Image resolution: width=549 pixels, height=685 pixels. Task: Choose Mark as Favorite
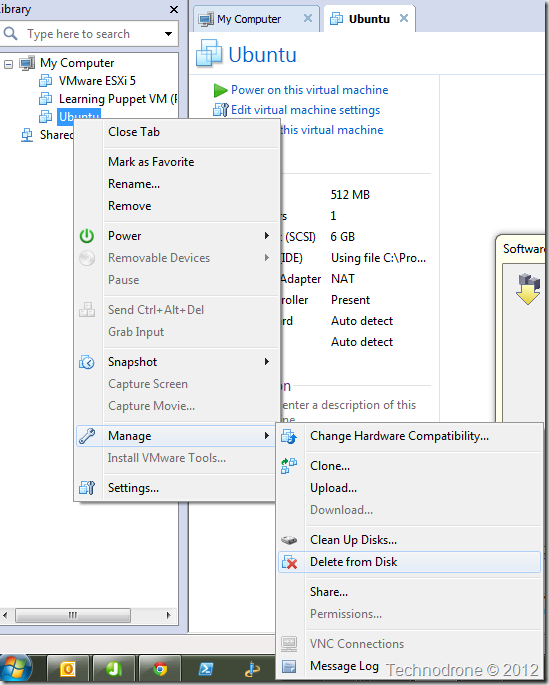click(x=151, y=162)
